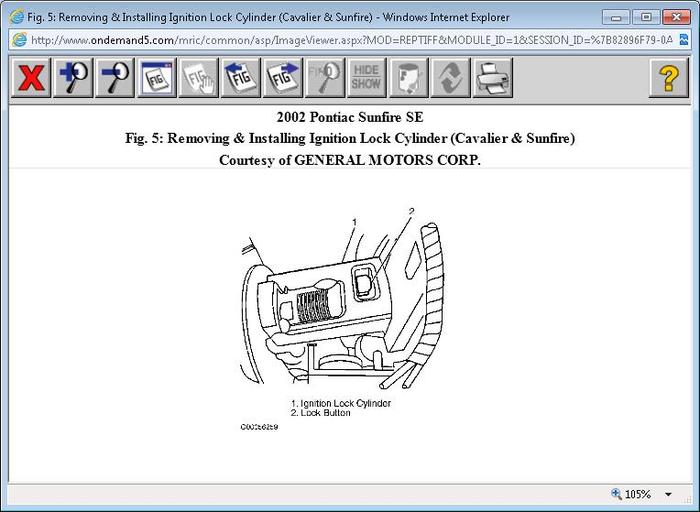The width and height of the screenshot is (700, 512).
Task: Open the zoom level dropdown arrow
Action: coord(668,494)
